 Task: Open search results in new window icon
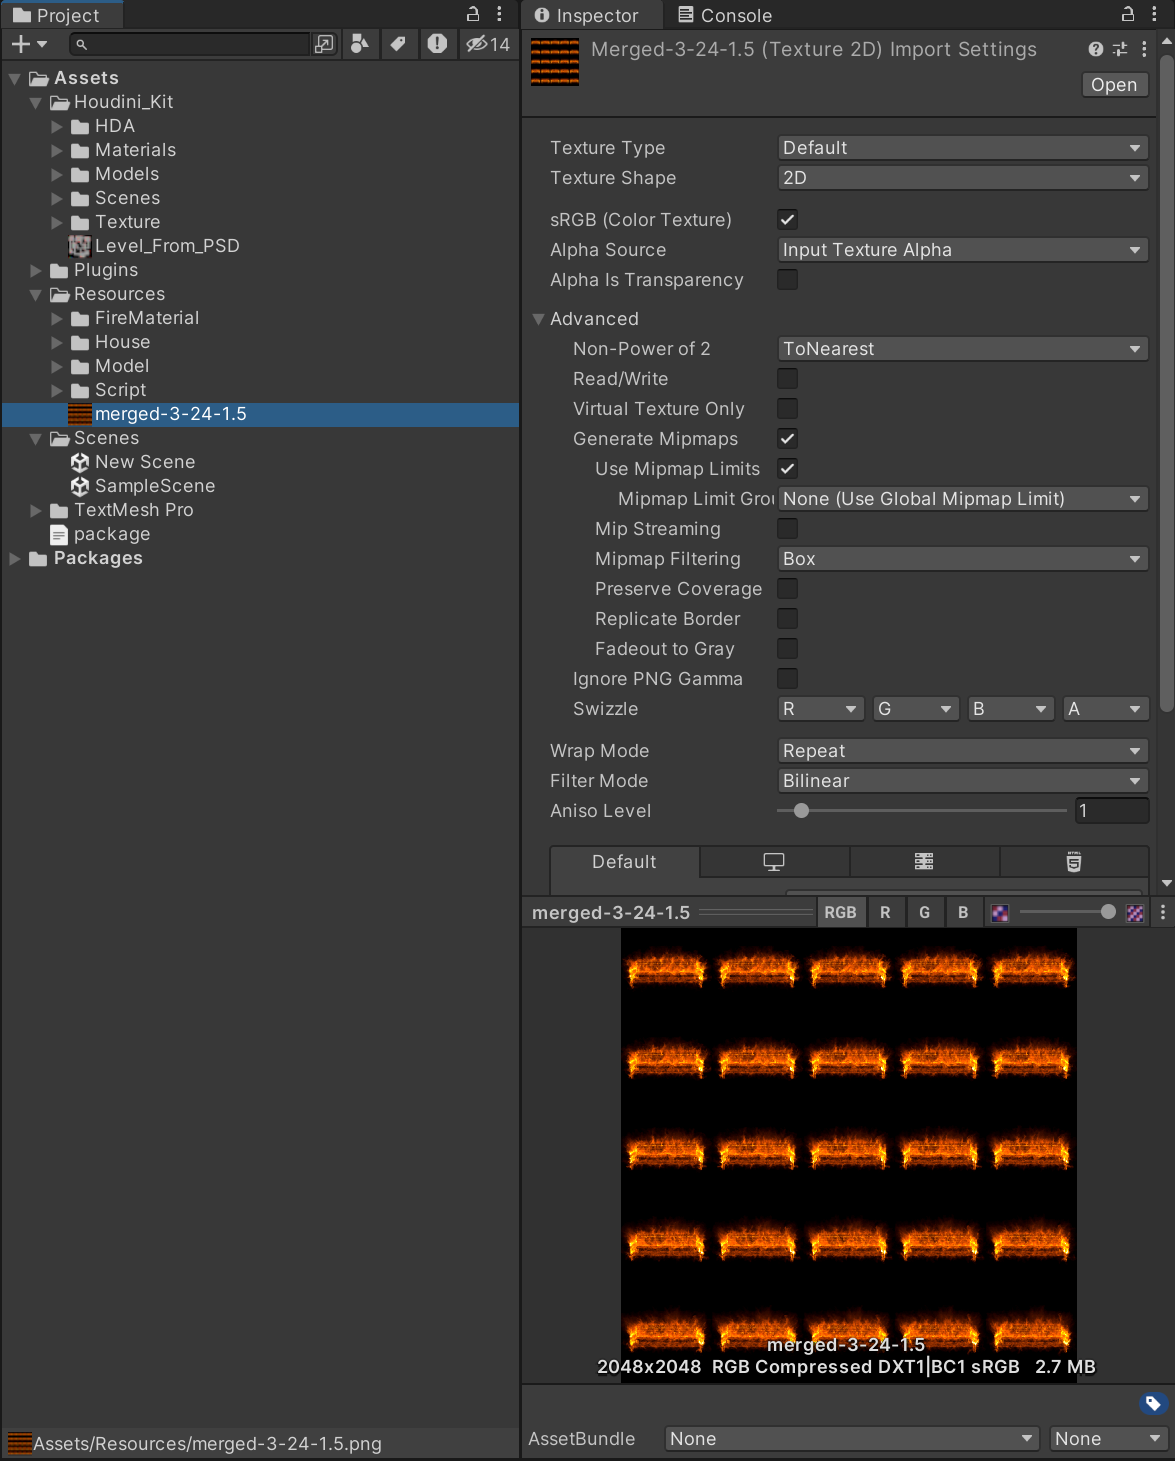point(323,44)
